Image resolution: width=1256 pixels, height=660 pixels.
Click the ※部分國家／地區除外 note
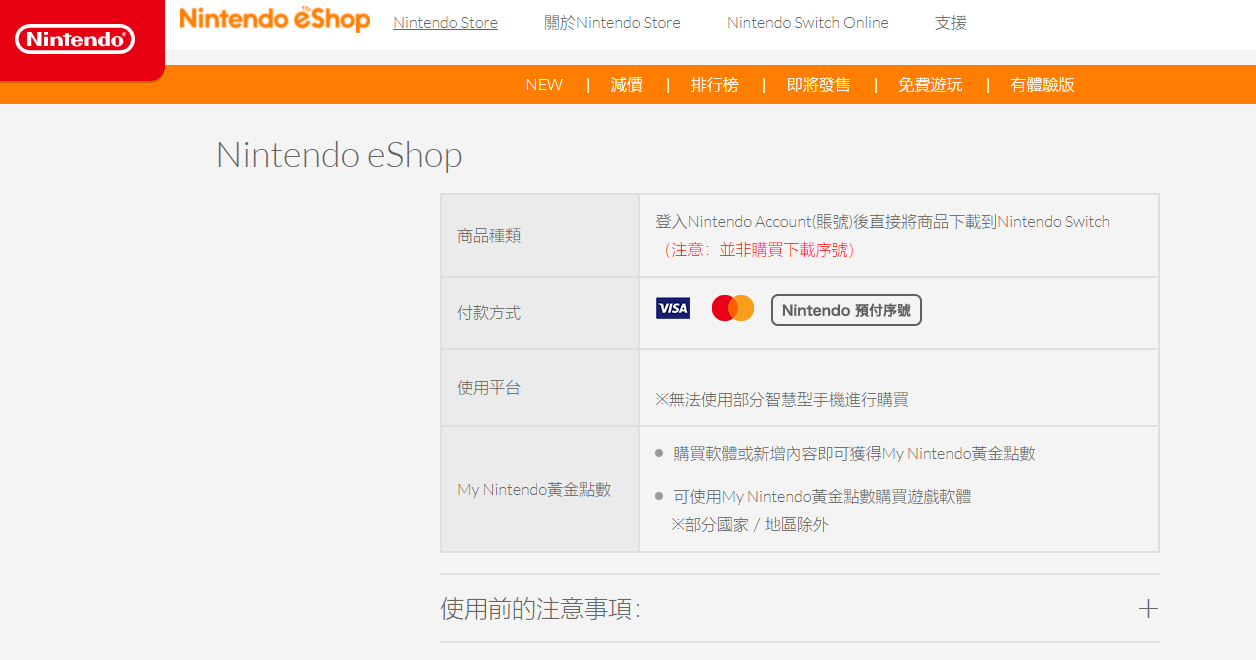(750, 524)
